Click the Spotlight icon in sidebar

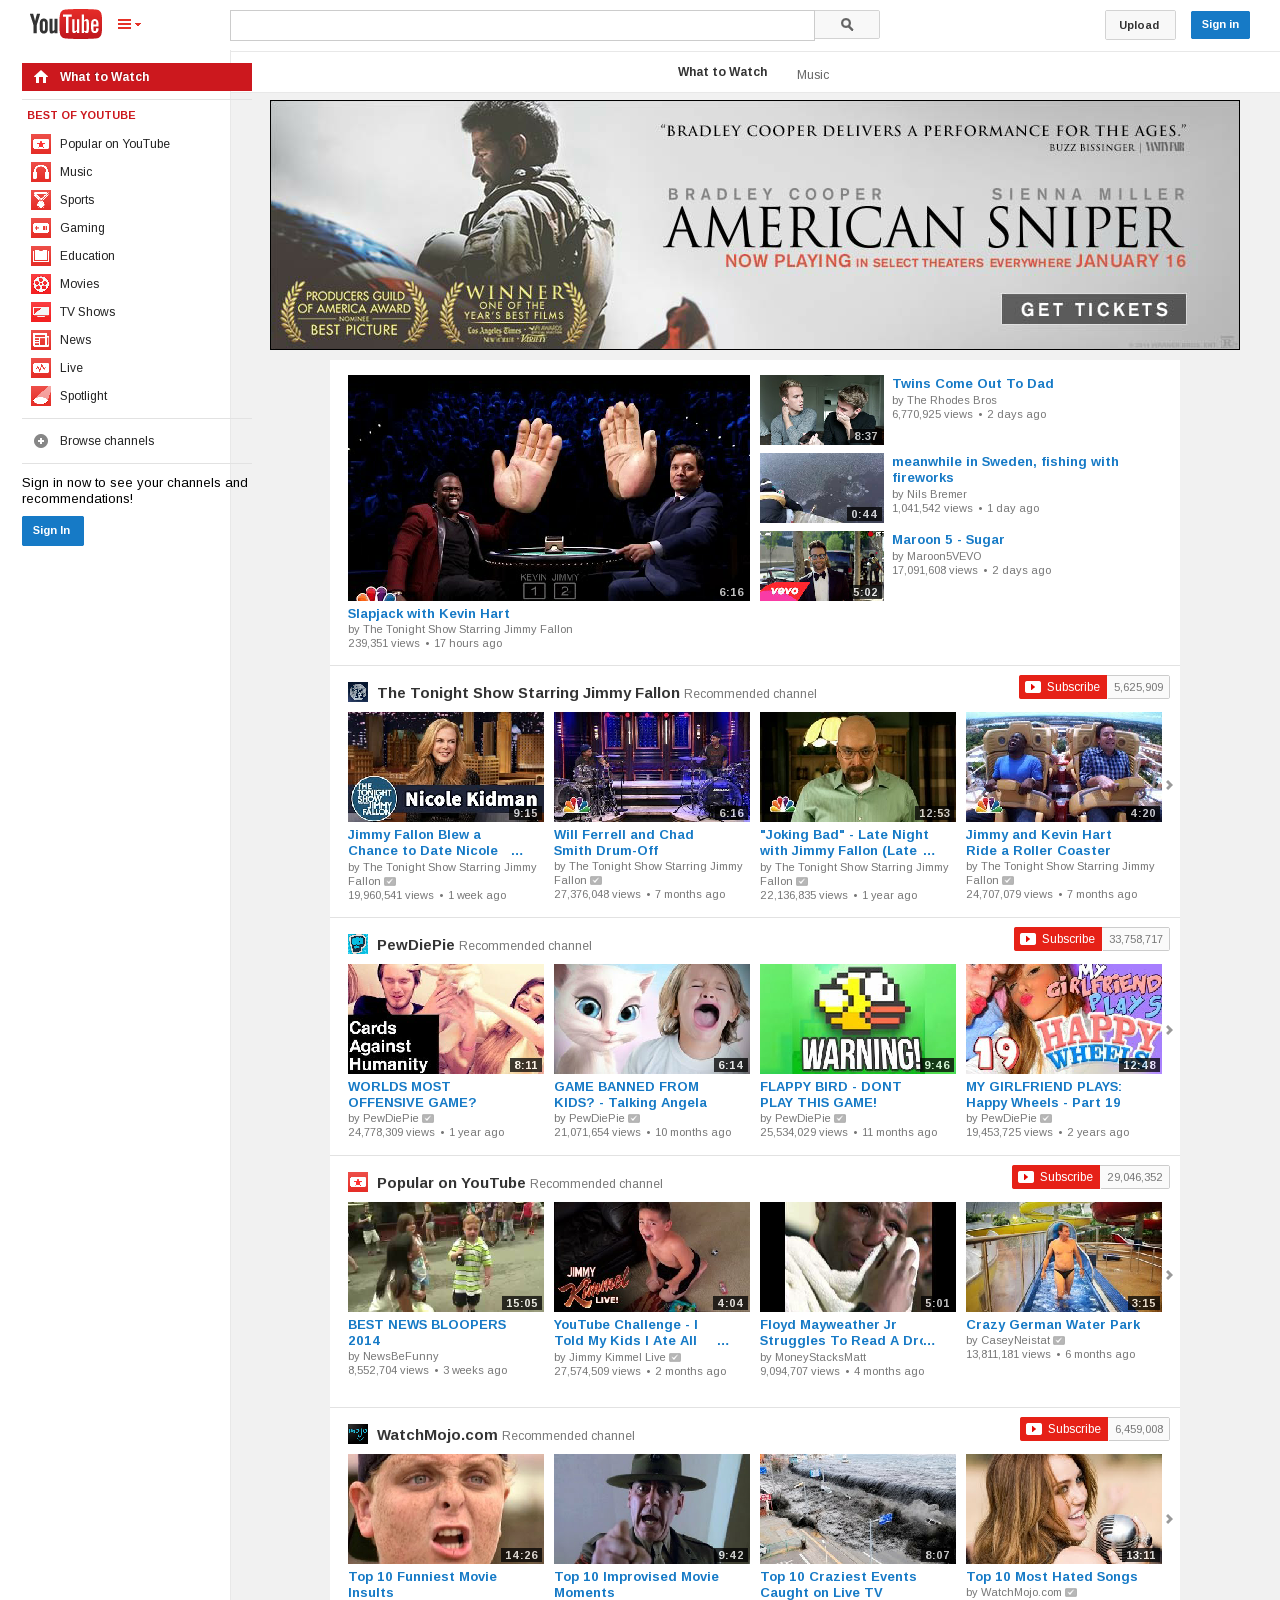coord(41,396)
